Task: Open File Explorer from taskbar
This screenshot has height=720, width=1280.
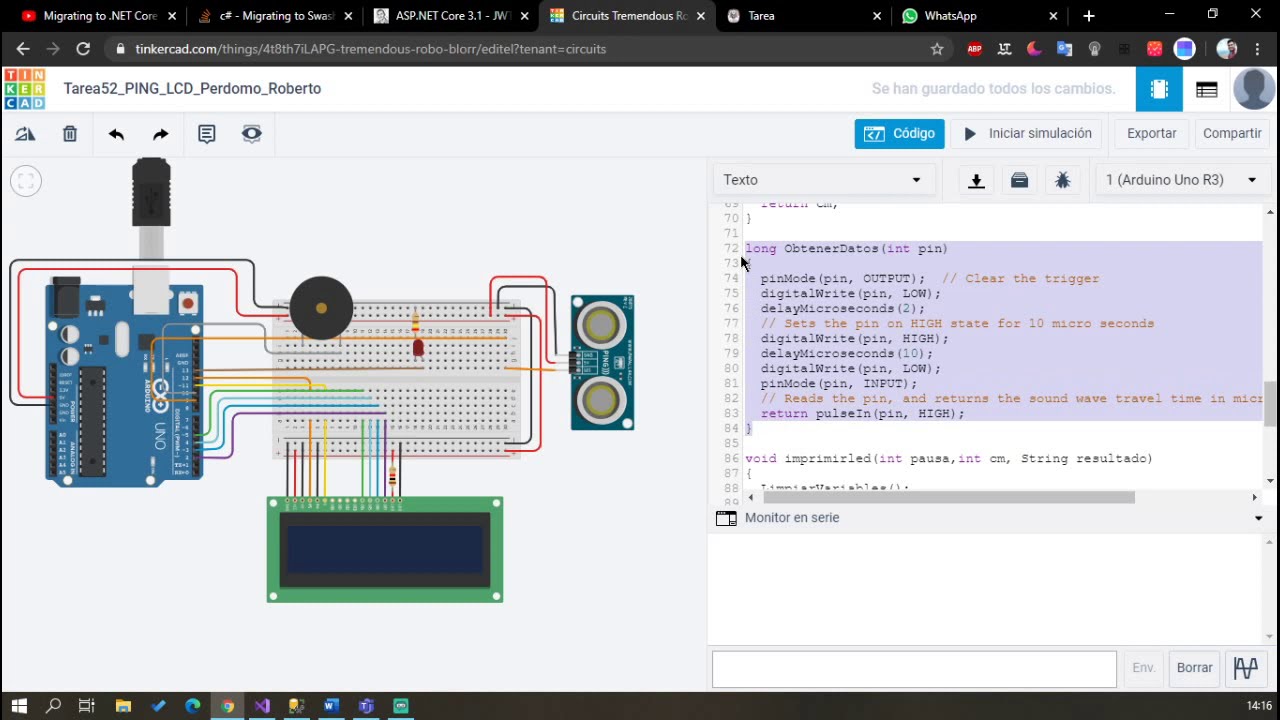Action: [123, 706]
